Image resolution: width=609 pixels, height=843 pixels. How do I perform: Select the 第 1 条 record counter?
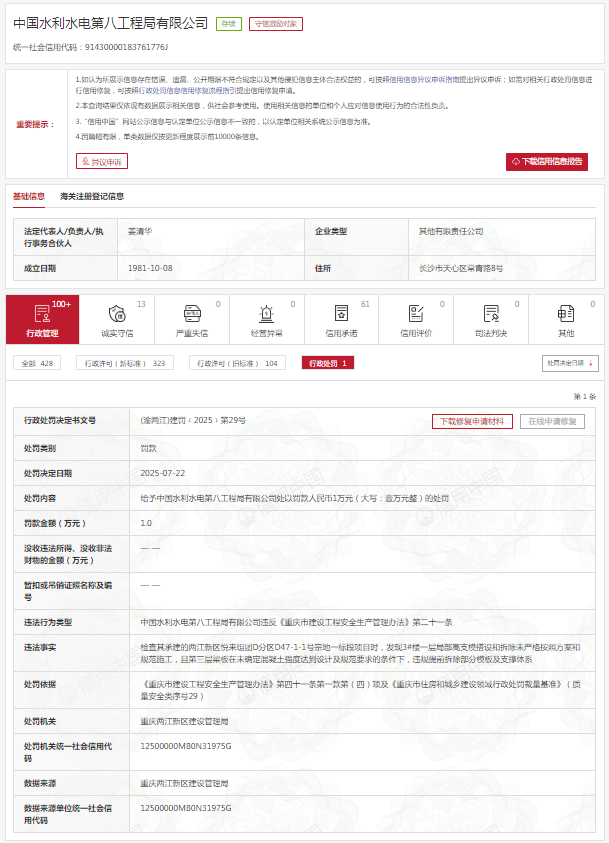(584, 396)
